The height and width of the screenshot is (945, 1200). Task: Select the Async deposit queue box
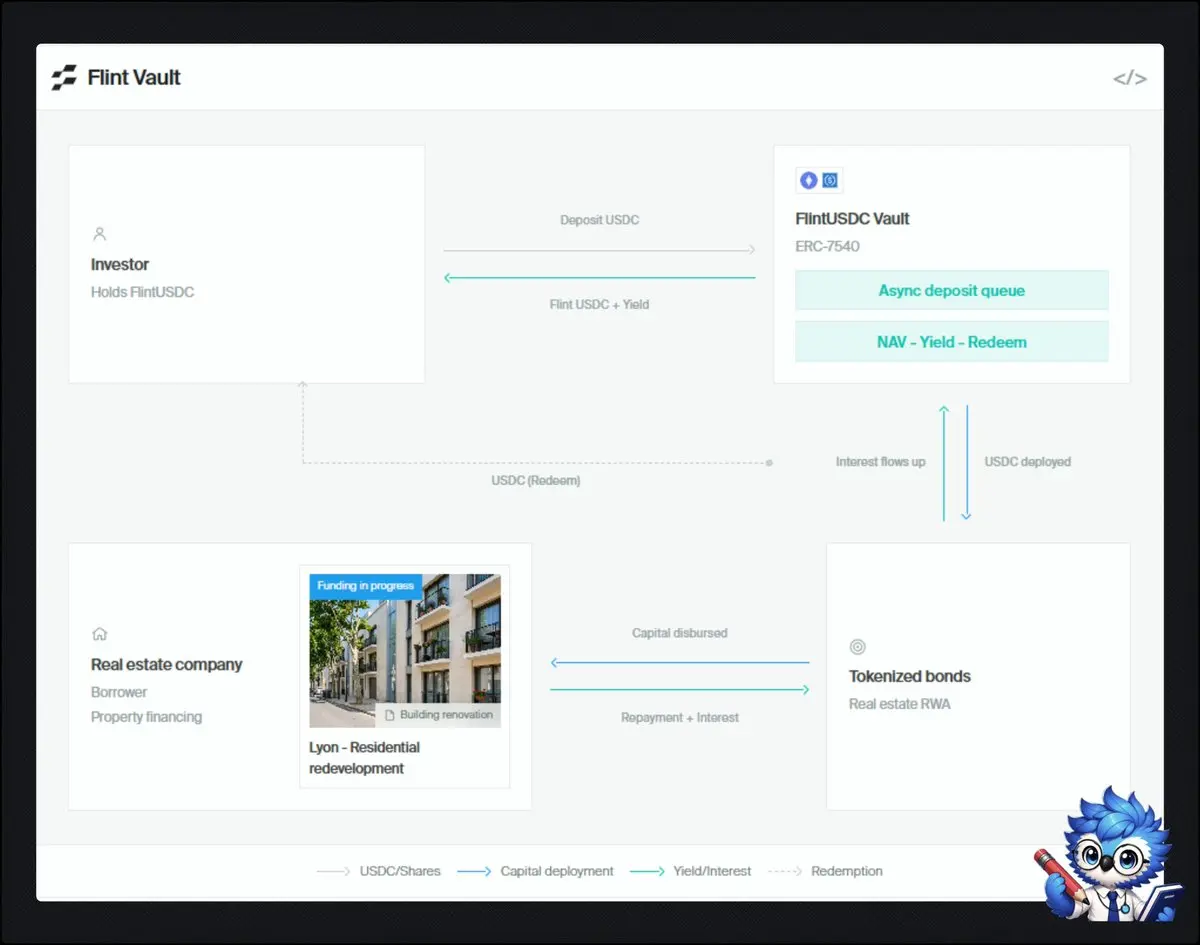pyautogui.click(x=951, y=291)
